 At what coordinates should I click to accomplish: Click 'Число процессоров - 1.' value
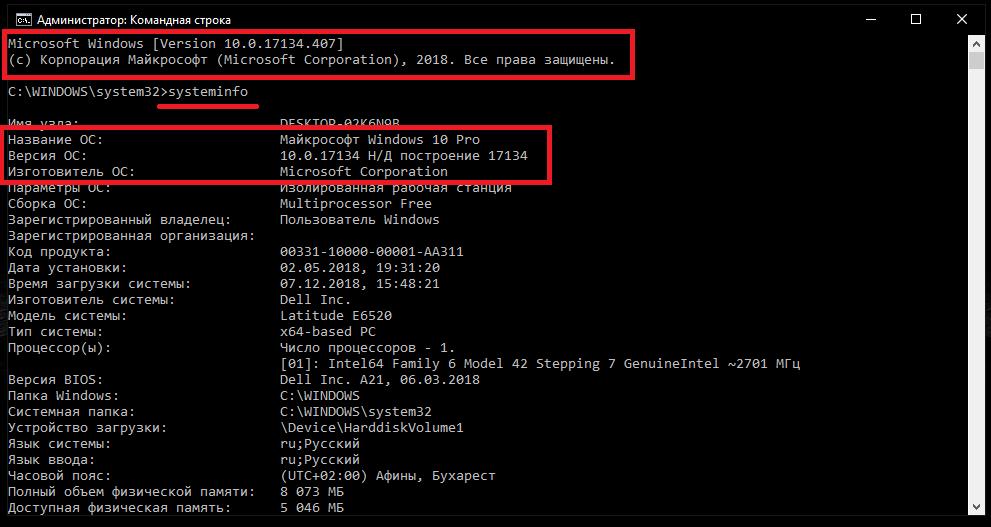click(x=367, y=348)
